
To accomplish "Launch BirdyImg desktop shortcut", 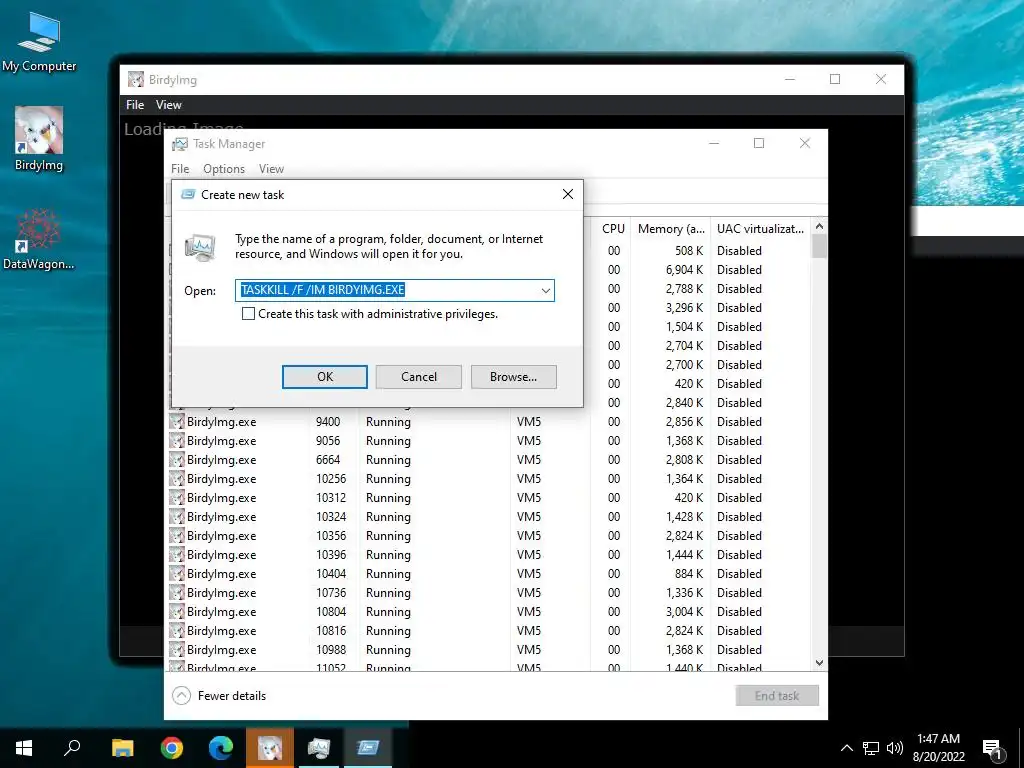I will coord(39,139).
